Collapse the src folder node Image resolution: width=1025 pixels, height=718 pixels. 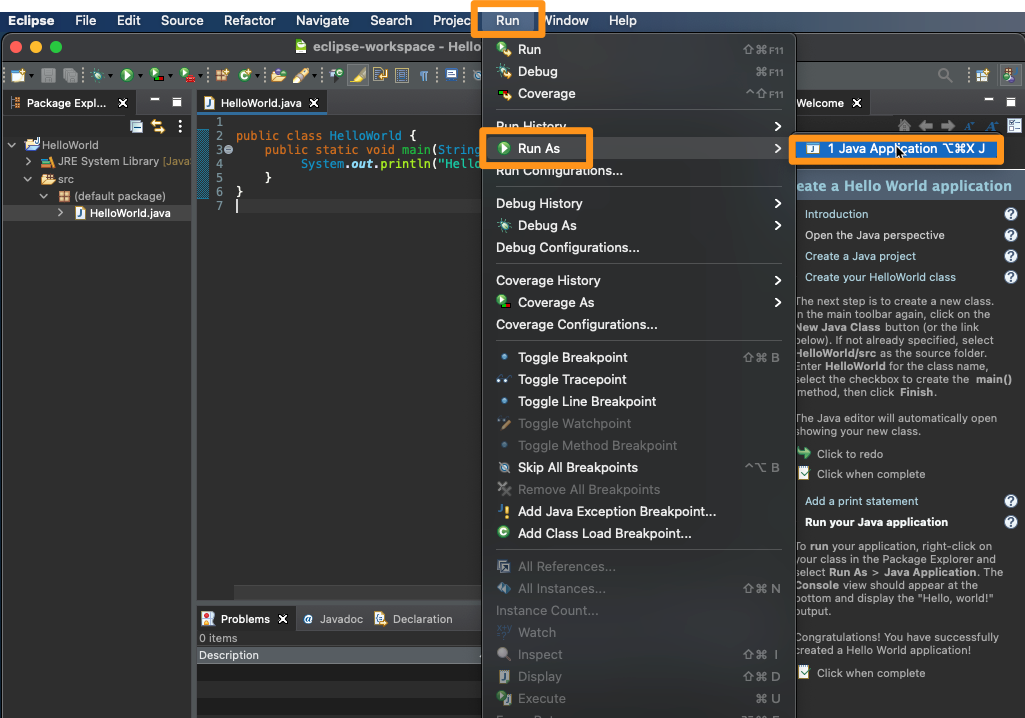point(27,179)
